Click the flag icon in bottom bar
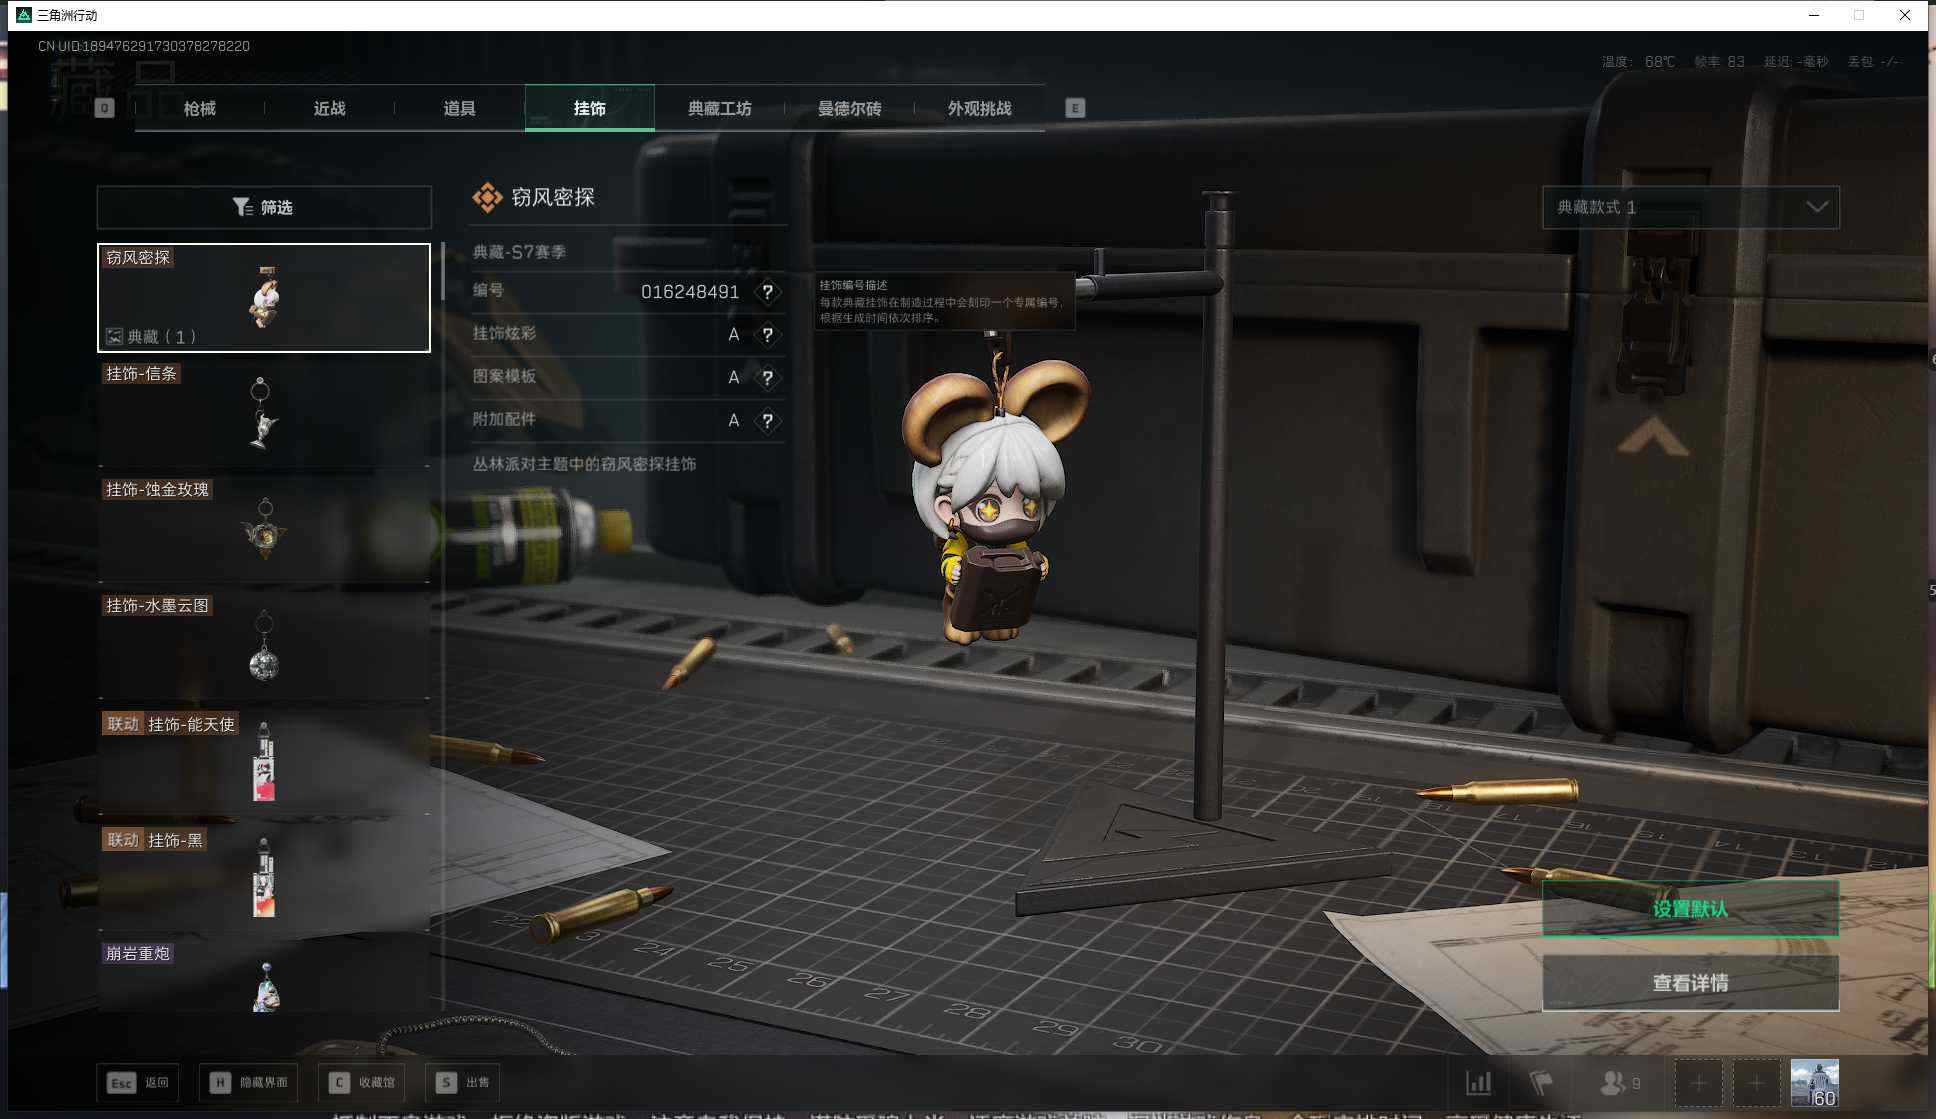Screen dimensions: 1936x1119 [x=1541, y=1083]
